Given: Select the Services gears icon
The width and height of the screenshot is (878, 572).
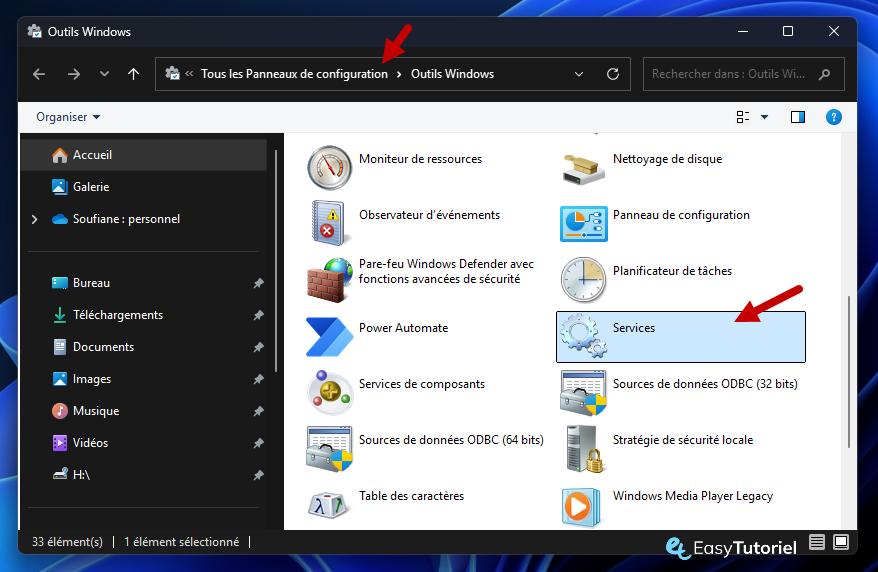Looking at the screenshot, I should tap(583, 336).
